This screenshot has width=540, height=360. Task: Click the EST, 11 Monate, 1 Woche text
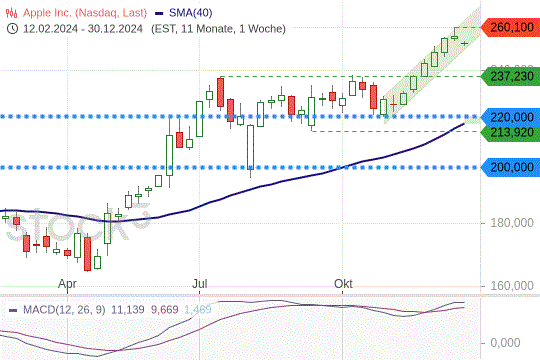pyautogui.click(x=218, y=28)
